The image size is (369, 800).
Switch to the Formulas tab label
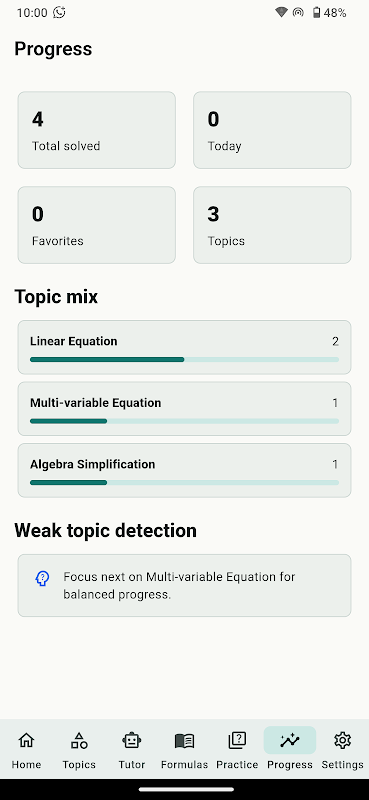[x=184, y=765]
